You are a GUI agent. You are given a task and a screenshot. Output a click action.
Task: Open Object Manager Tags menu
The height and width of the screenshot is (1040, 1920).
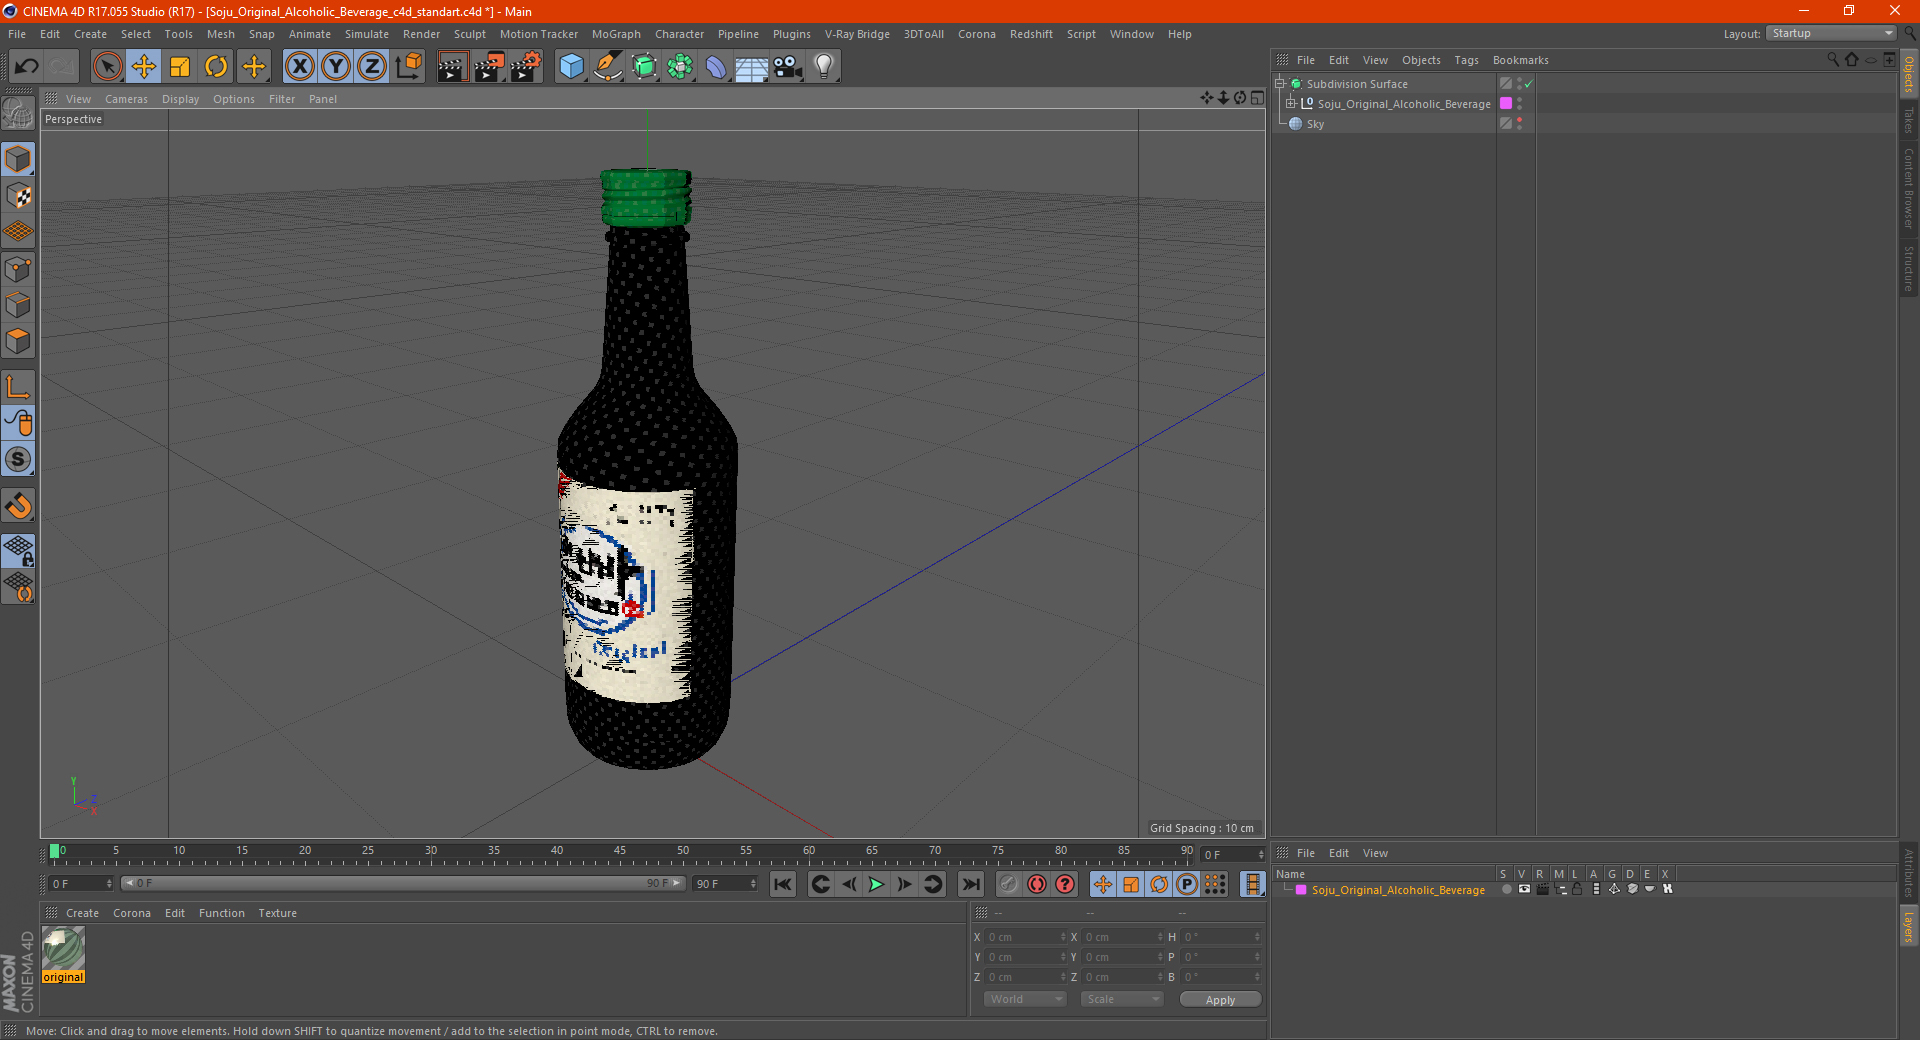click(1466, 60)
